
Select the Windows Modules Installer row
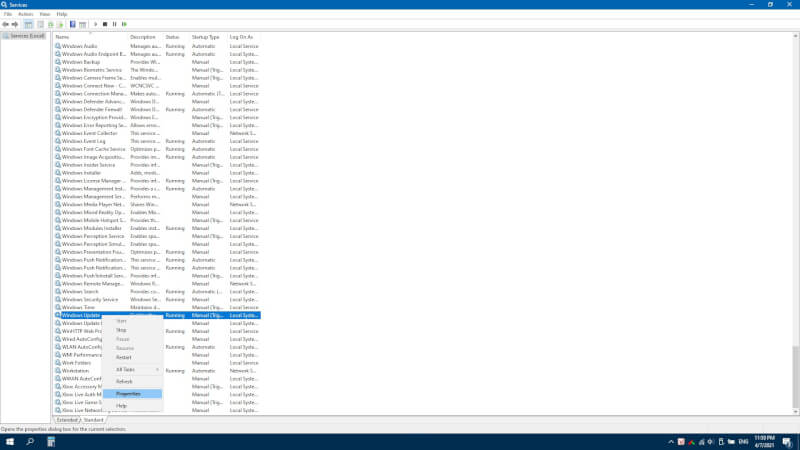tap(157, 228)
